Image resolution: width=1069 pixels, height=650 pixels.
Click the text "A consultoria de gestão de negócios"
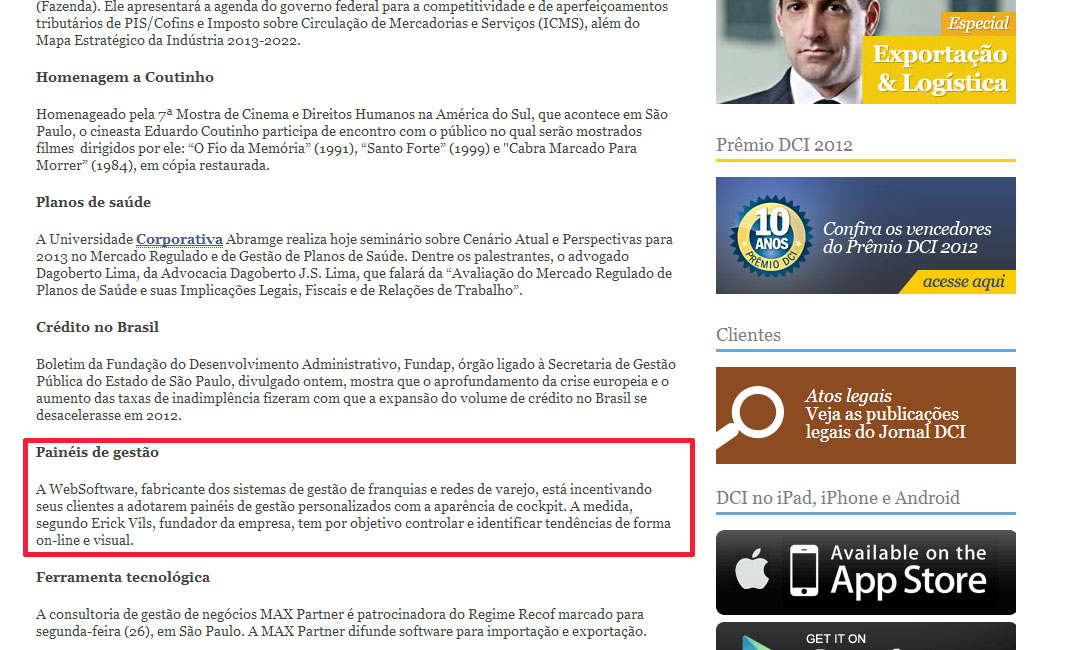click(147, 615)
